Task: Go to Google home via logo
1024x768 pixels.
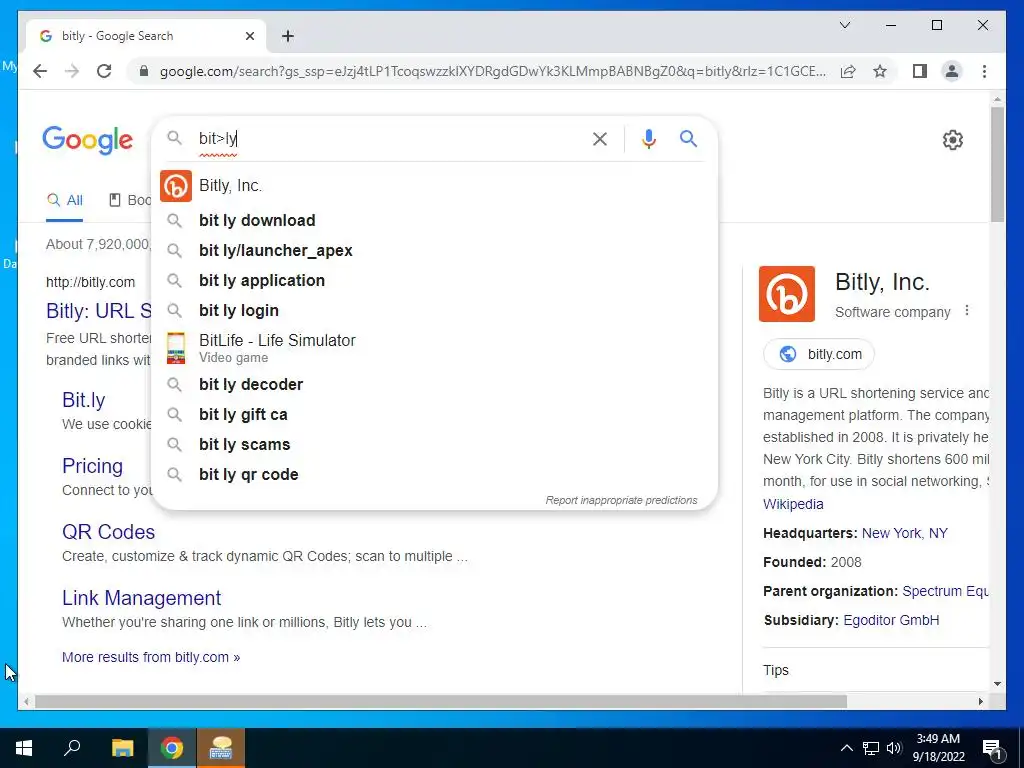Action: coord(88,140)
